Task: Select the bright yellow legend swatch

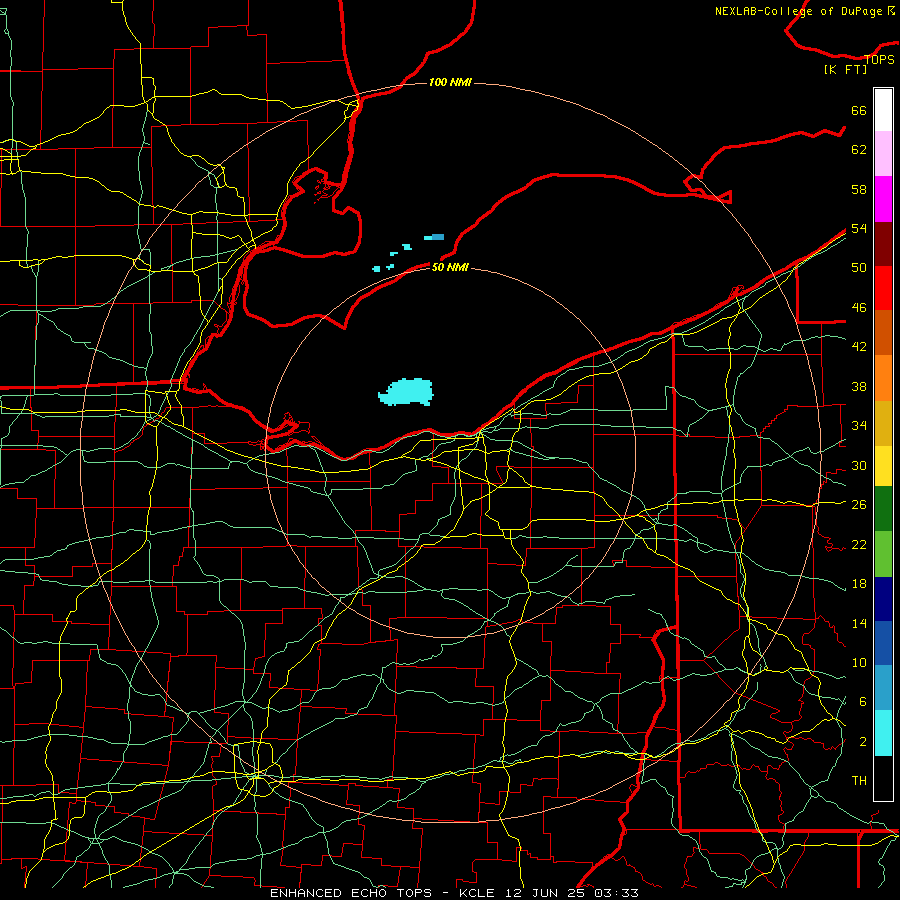Action: [x=883, y=466]
